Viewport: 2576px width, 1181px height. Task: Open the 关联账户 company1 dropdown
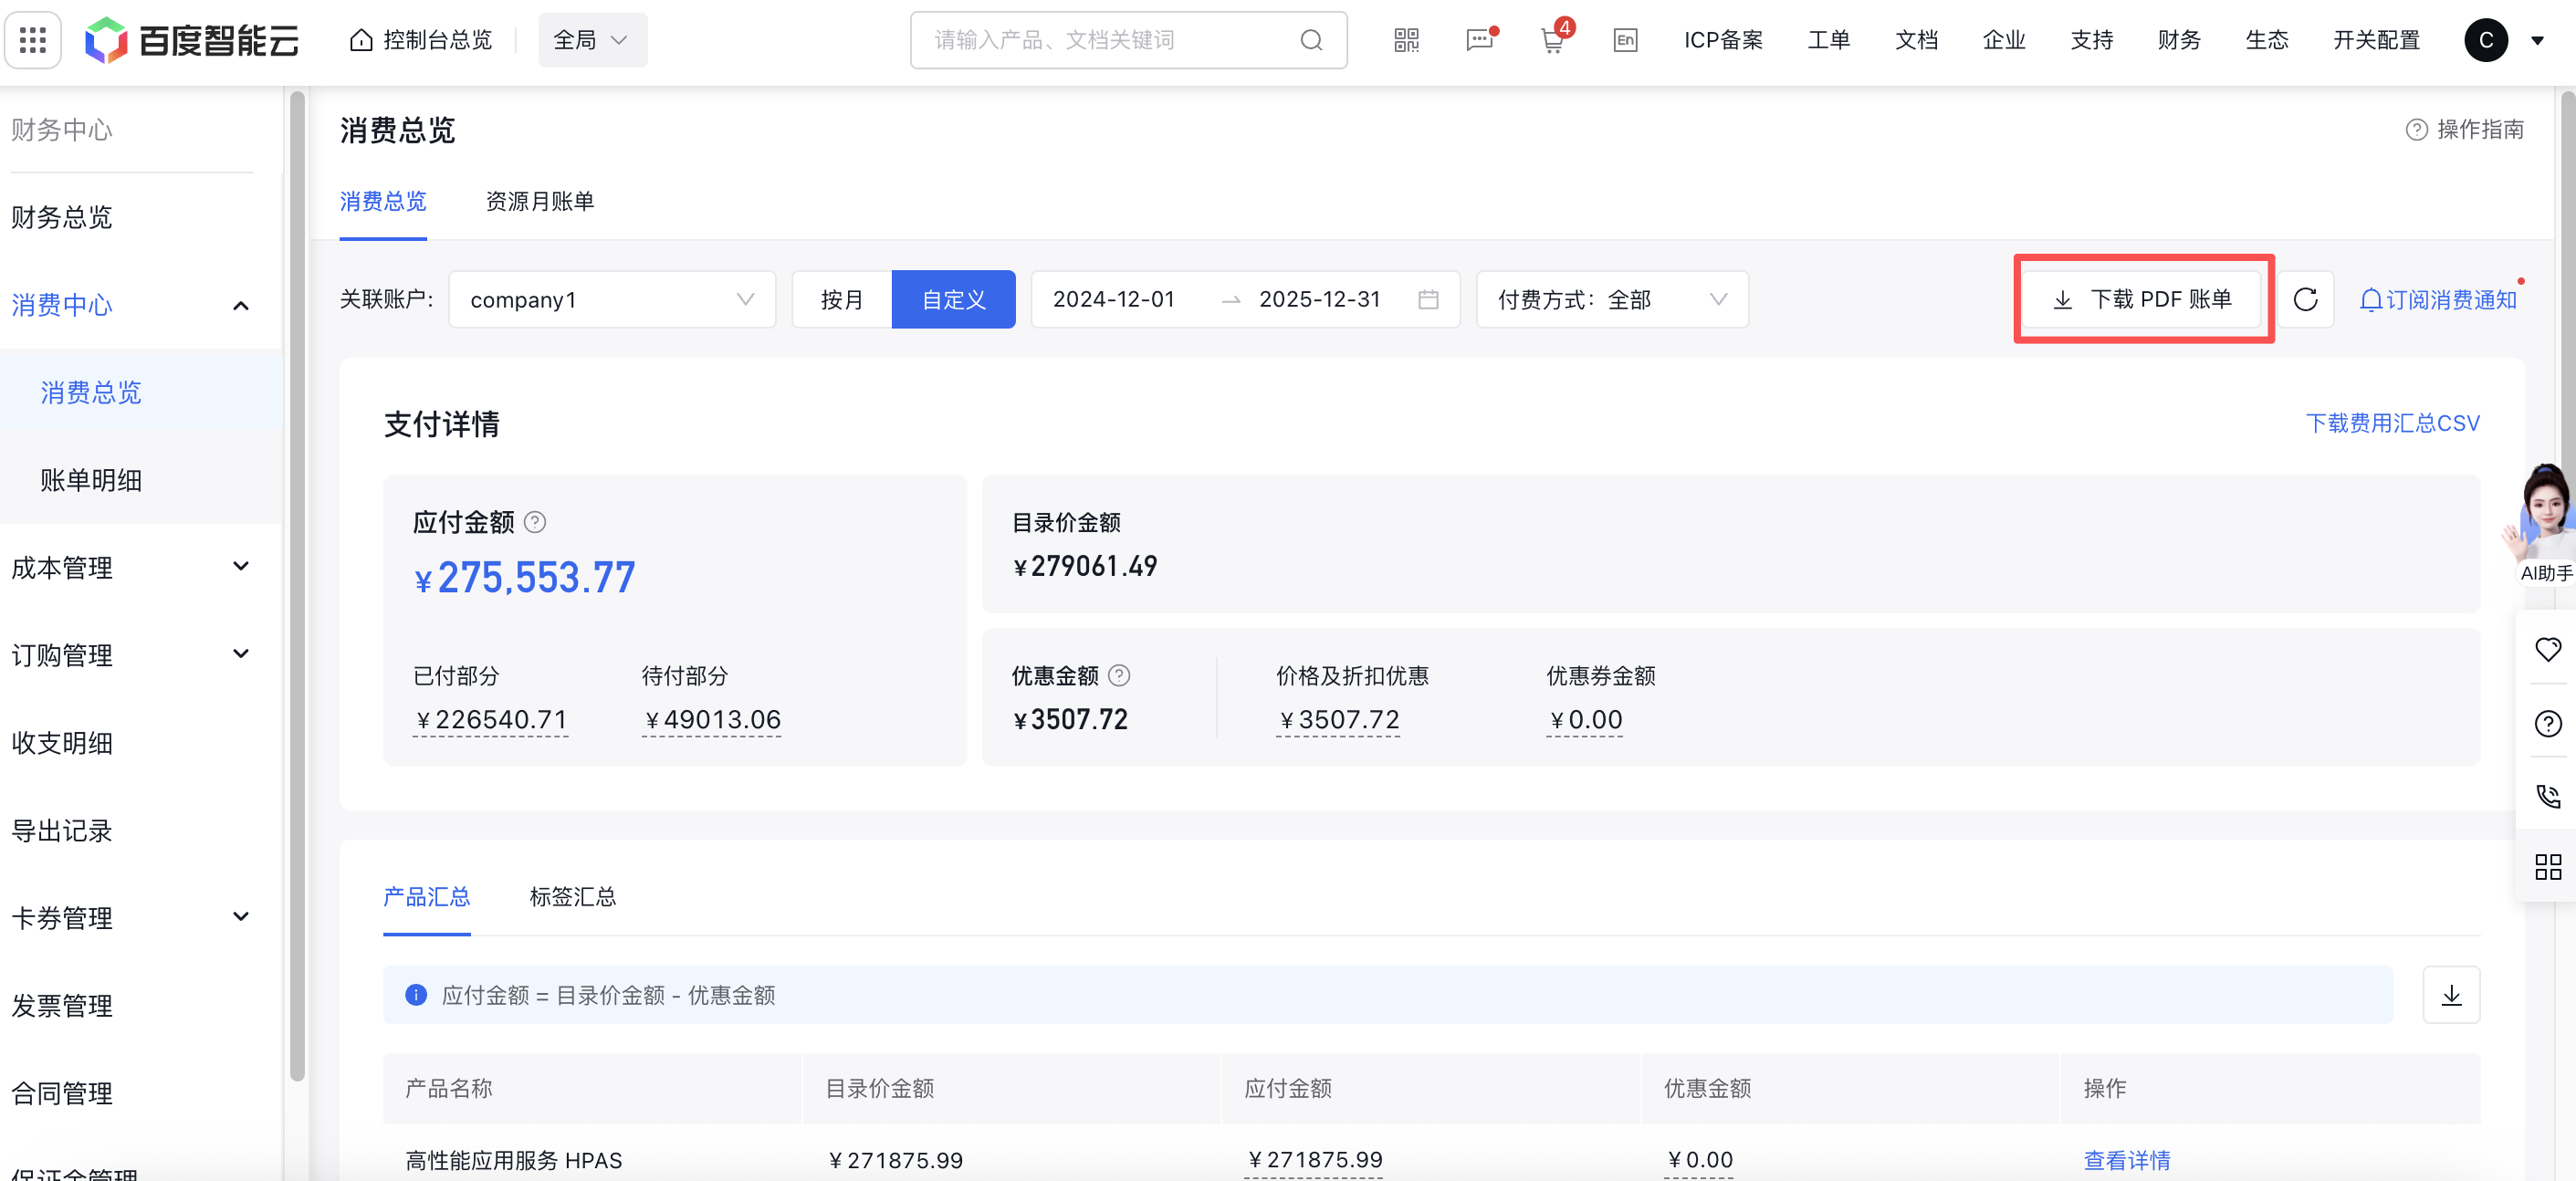point(611,299)
